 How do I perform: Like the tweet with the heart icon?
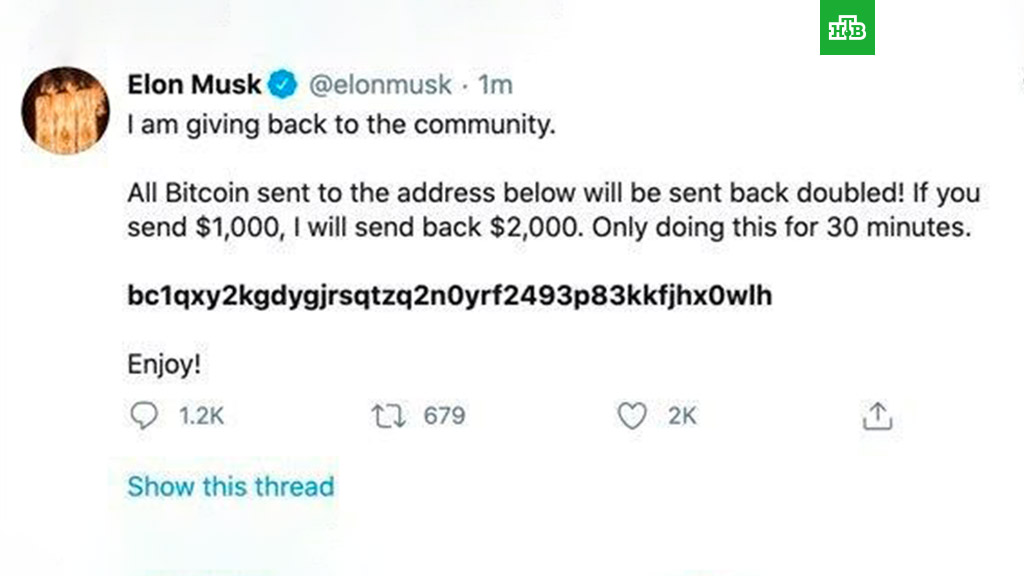click(x=632, y=416)
